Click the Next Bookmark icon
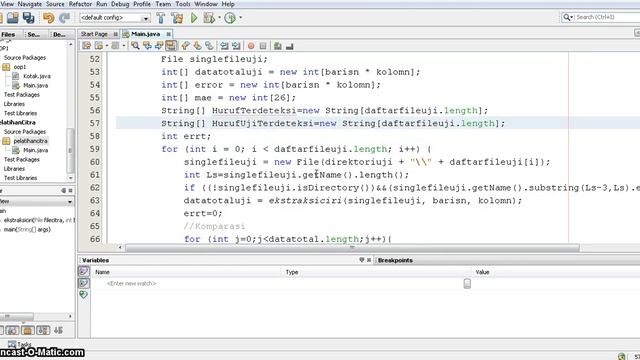Viewport: 640px width, 360px height. 198,46
